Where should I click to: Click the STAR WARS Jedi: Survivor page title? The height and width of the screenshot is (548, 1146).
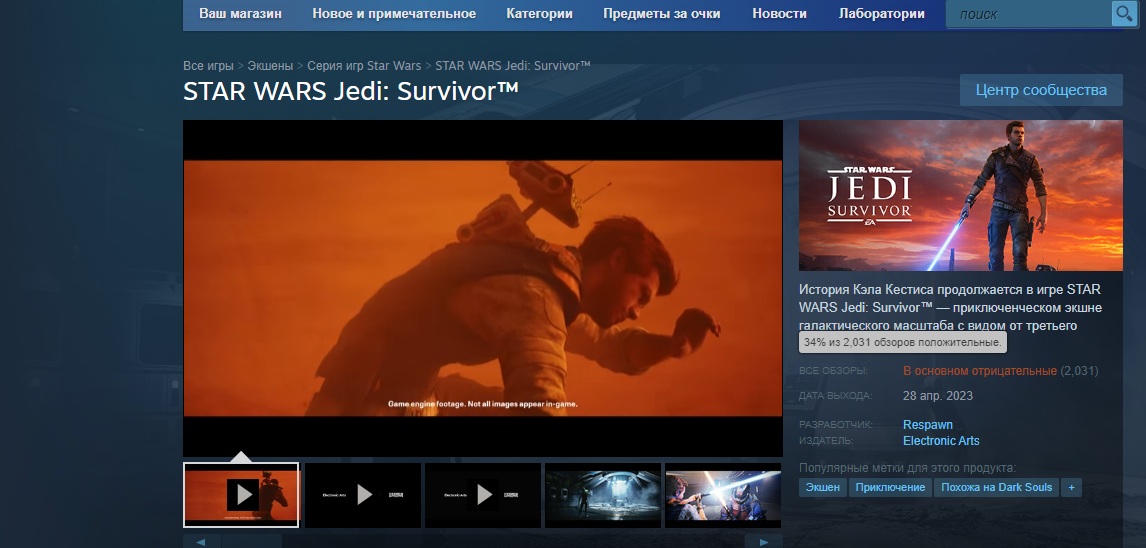(351, 92)
